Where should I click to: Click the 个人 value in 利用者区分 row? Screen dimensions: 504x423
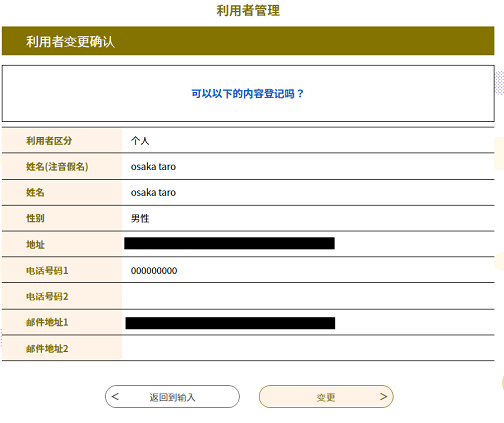(x=140, y=141)
